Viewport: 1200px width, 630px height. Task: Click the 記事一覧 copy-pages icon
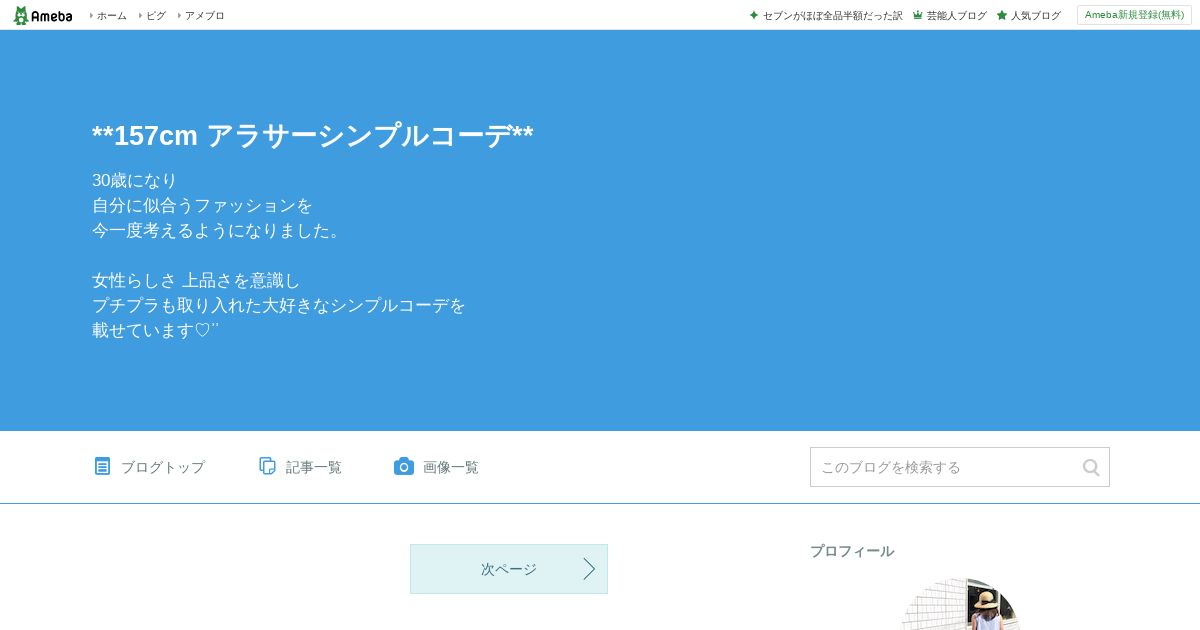point(267,466)
